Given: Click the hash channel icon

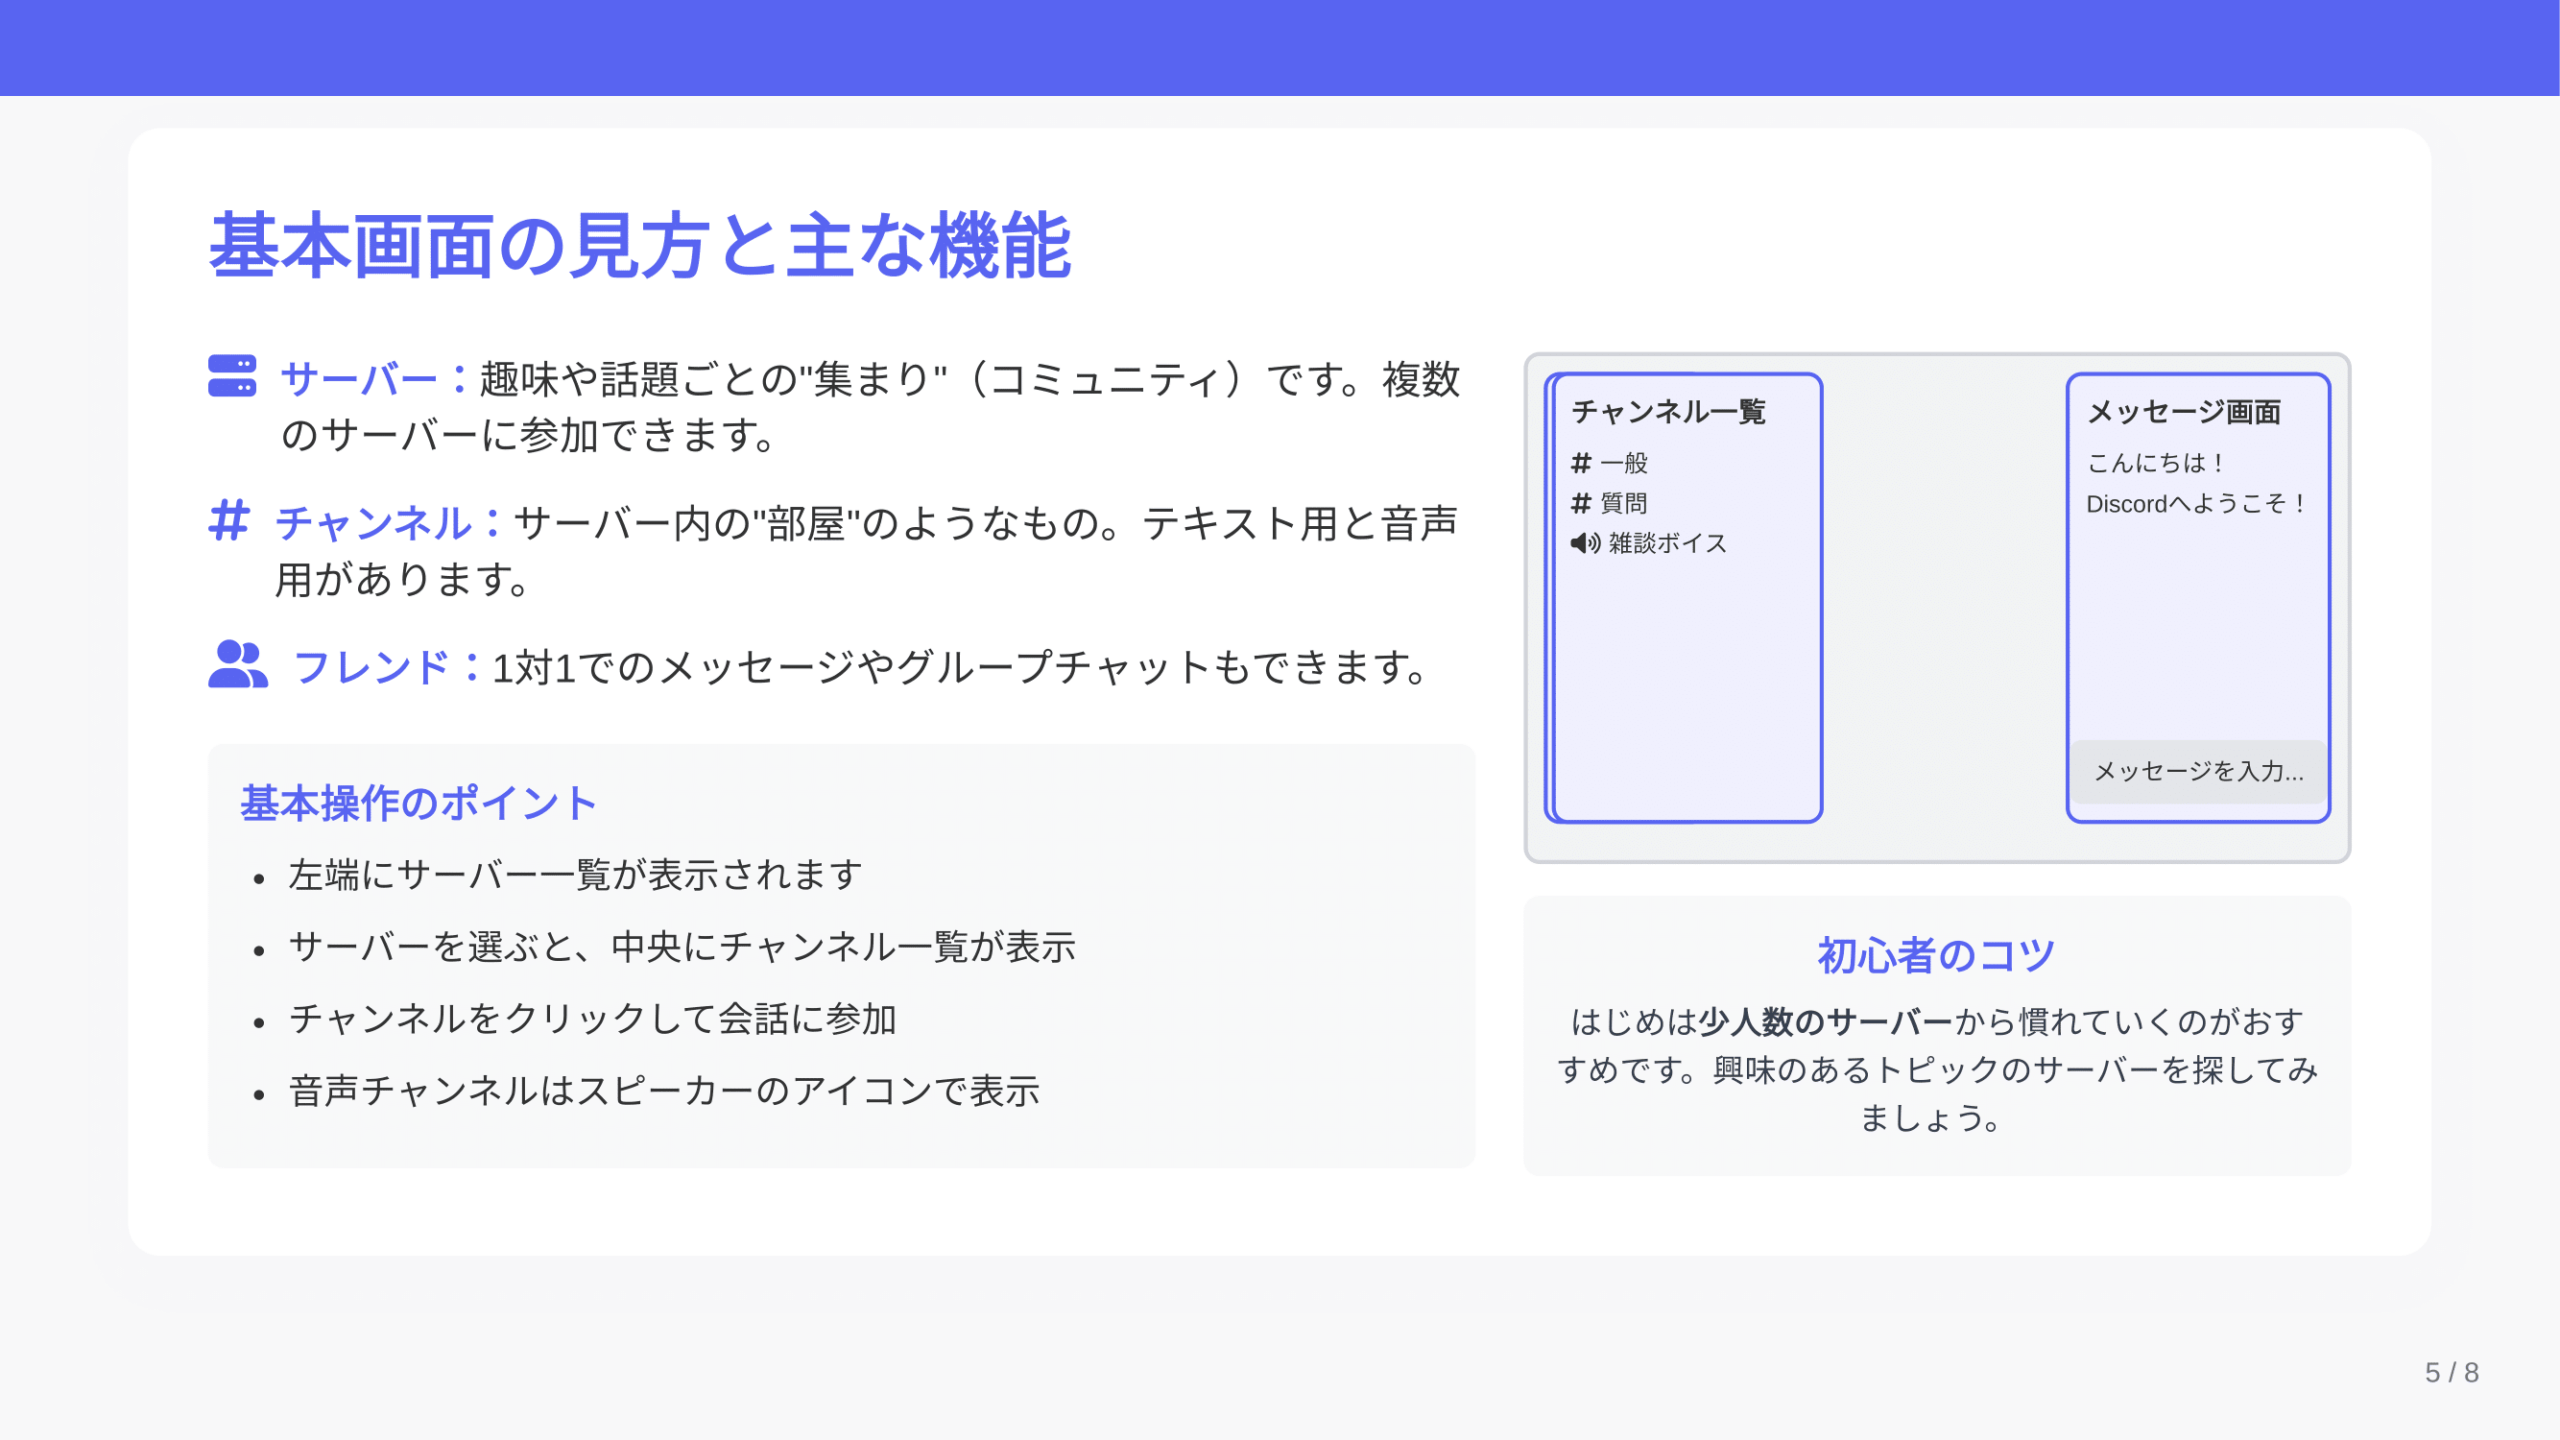Looking at the screenshot, I should 228,521.
